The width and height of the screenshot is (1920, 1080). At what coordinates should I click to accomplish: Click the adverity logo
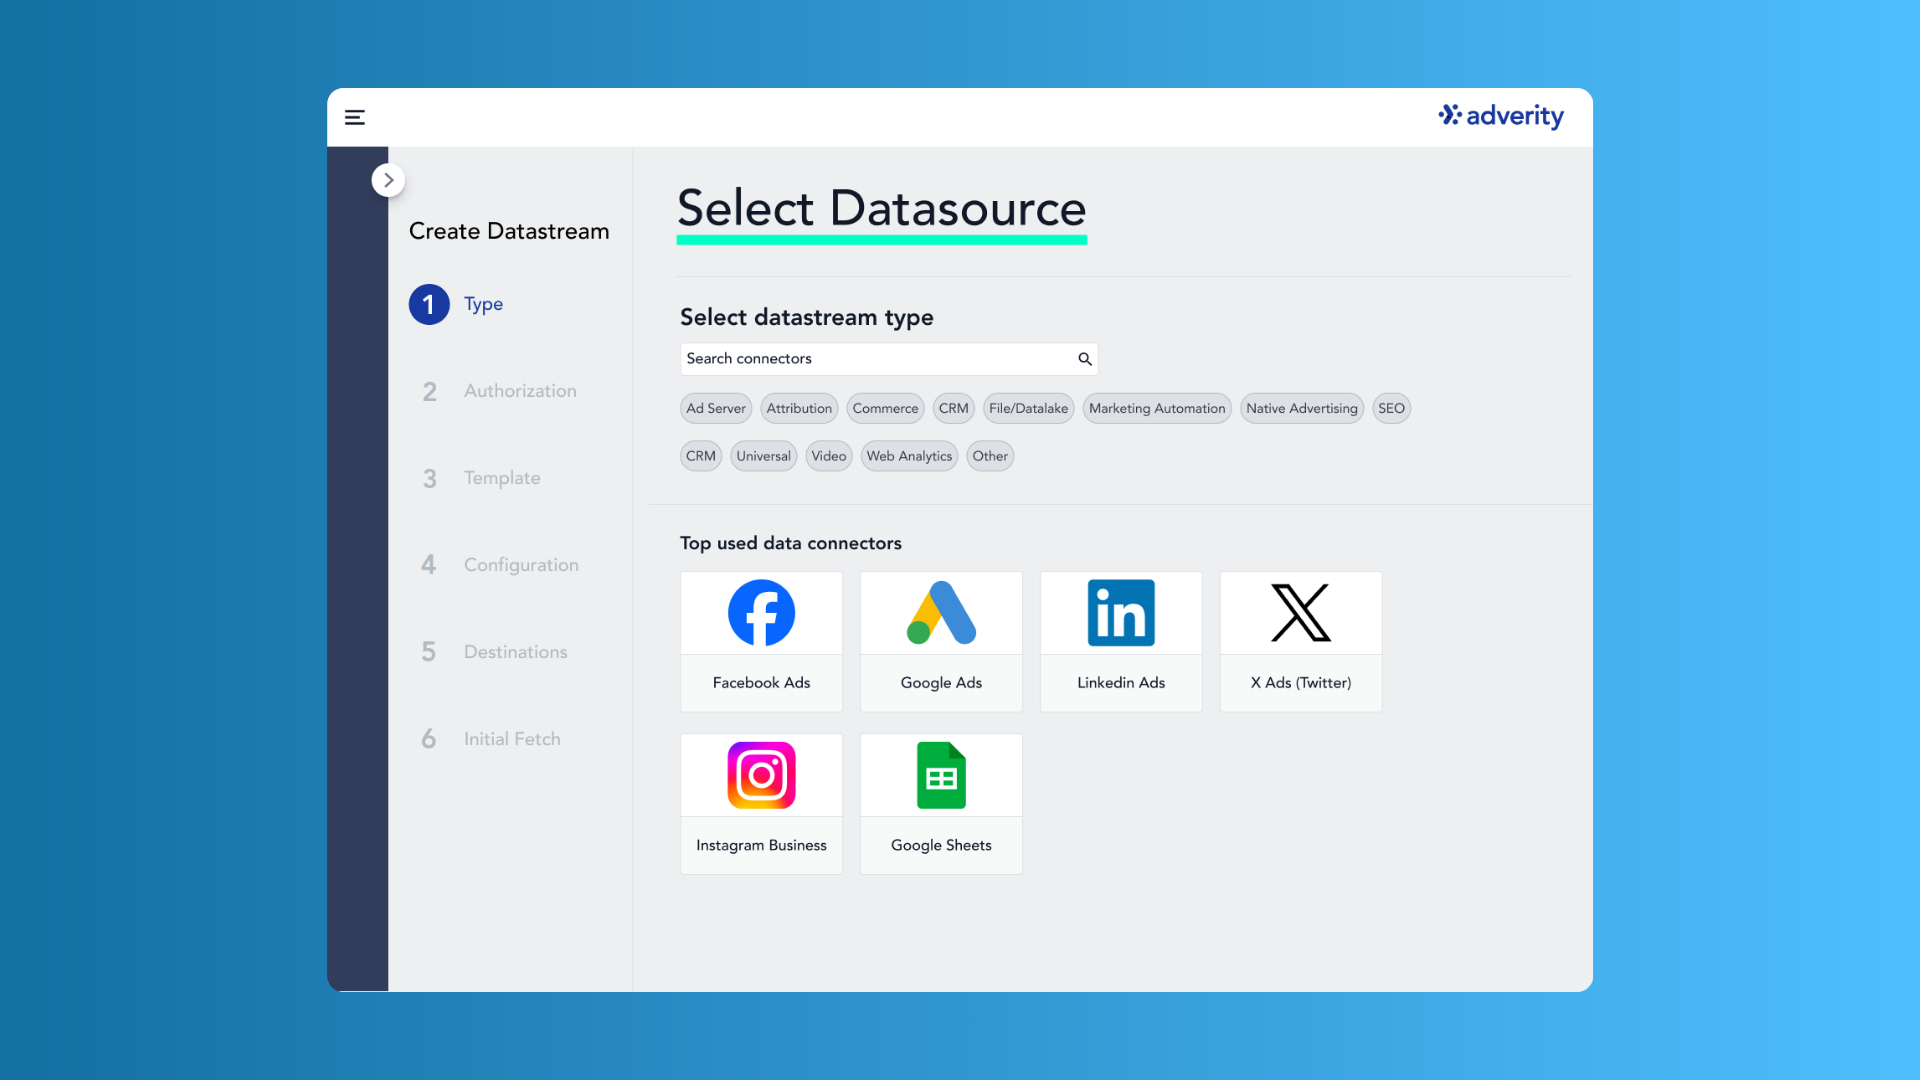coord(1501,116)
